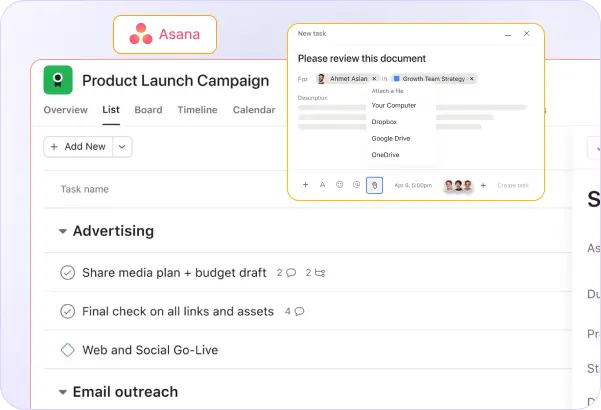Minimize the New task window
Viewport: 601px width, 410px height.
click(508, 34)
